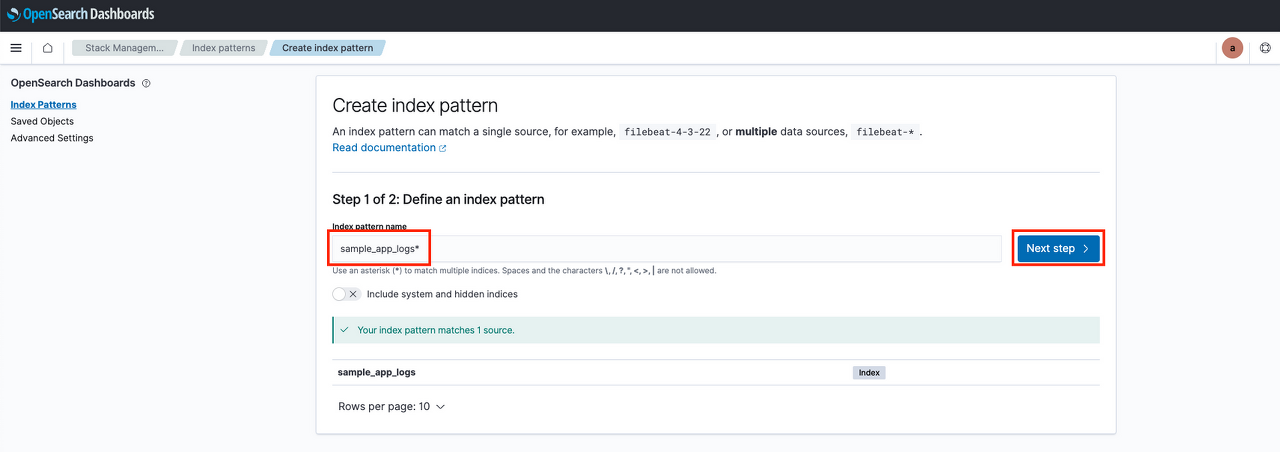
Task: Go to the home icon
Action: click(47, 48)
